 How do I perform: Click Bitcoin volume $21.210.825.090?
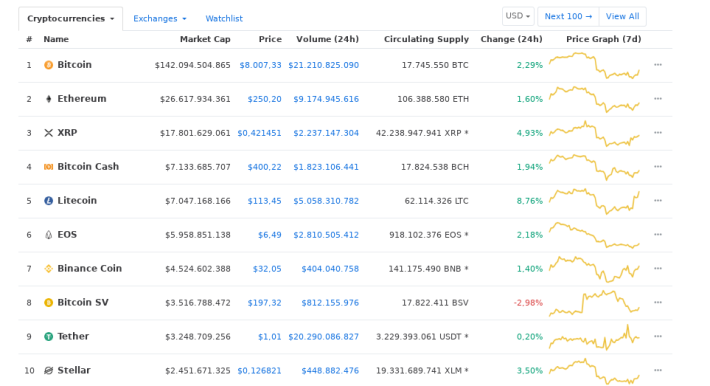coord(324,65)
